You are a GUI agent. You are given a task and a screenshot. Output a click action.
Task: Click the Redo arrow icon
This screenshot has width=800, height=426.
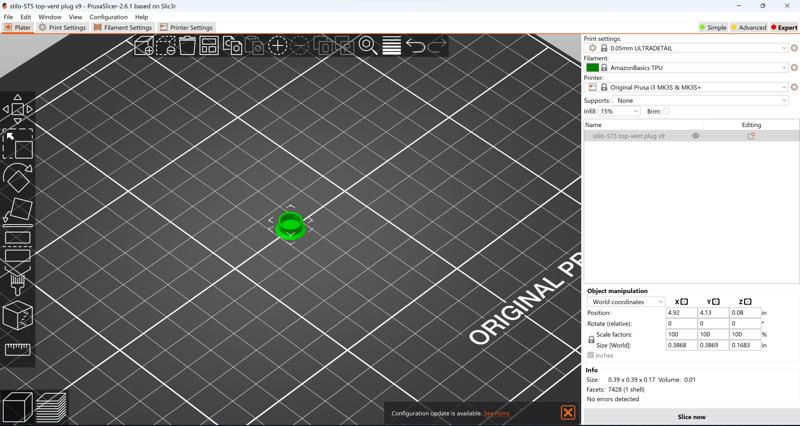point(437,45)
